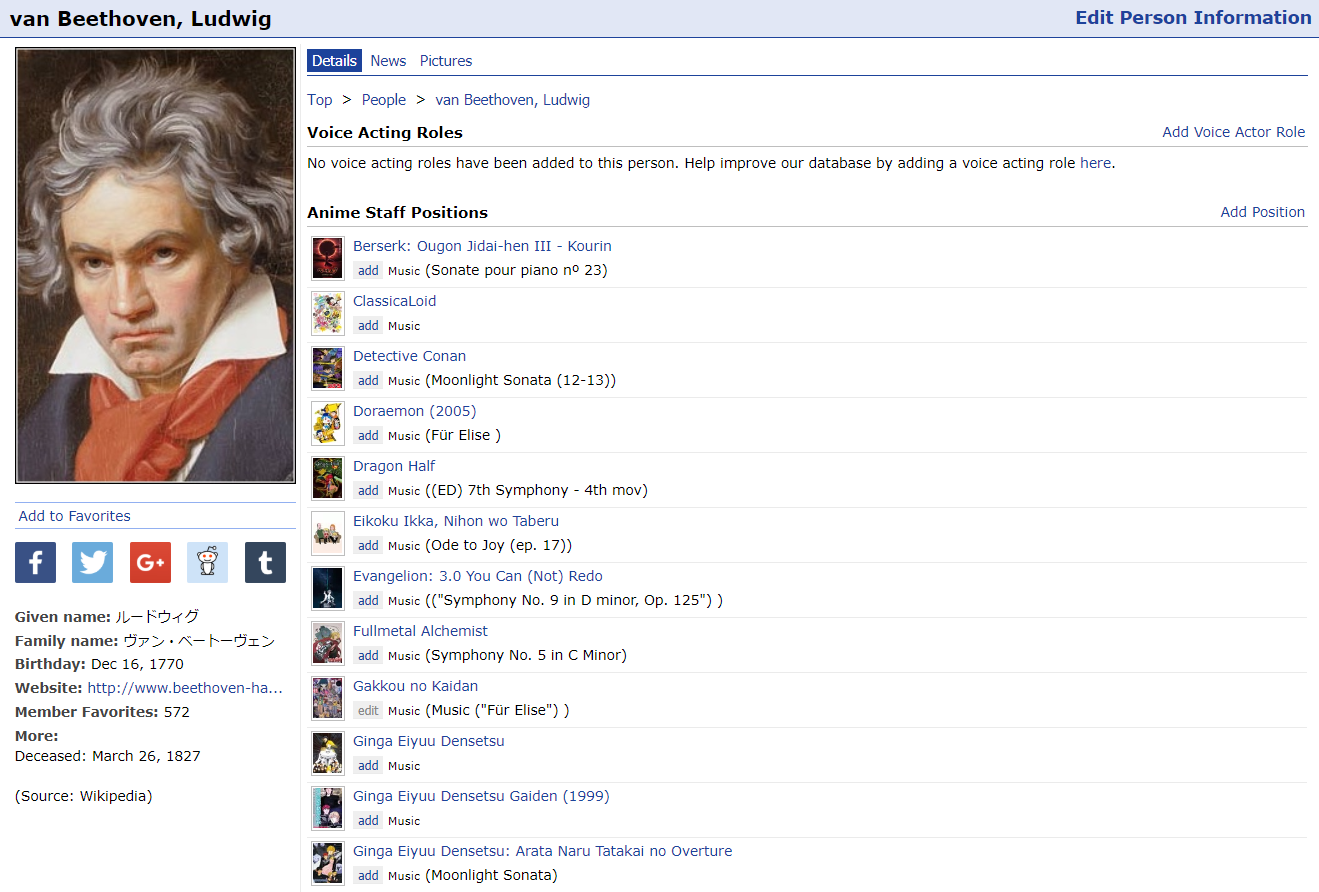Open Gakkou no Kaidan title link

coord(416,686)
